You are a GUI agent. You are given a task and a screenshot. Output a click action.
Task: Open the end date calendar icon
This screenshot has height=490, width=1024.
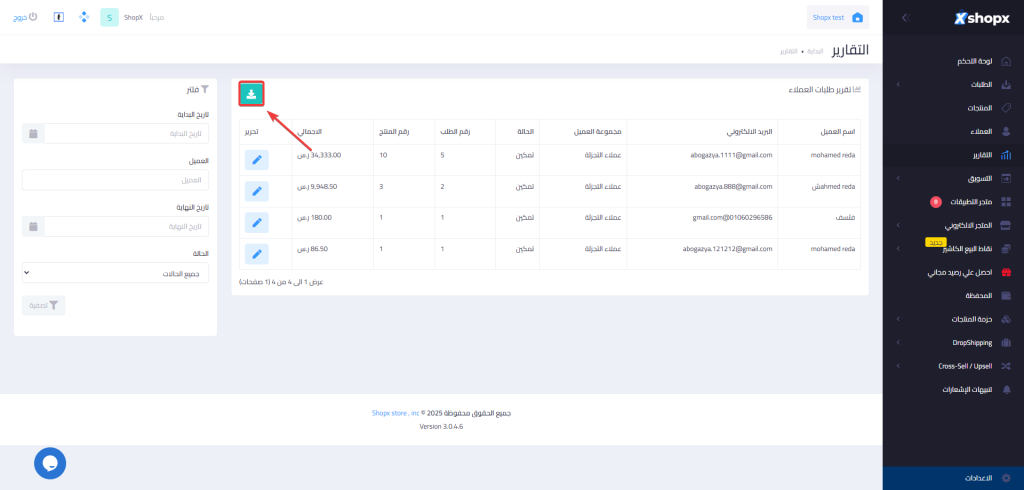click(33, 226)
